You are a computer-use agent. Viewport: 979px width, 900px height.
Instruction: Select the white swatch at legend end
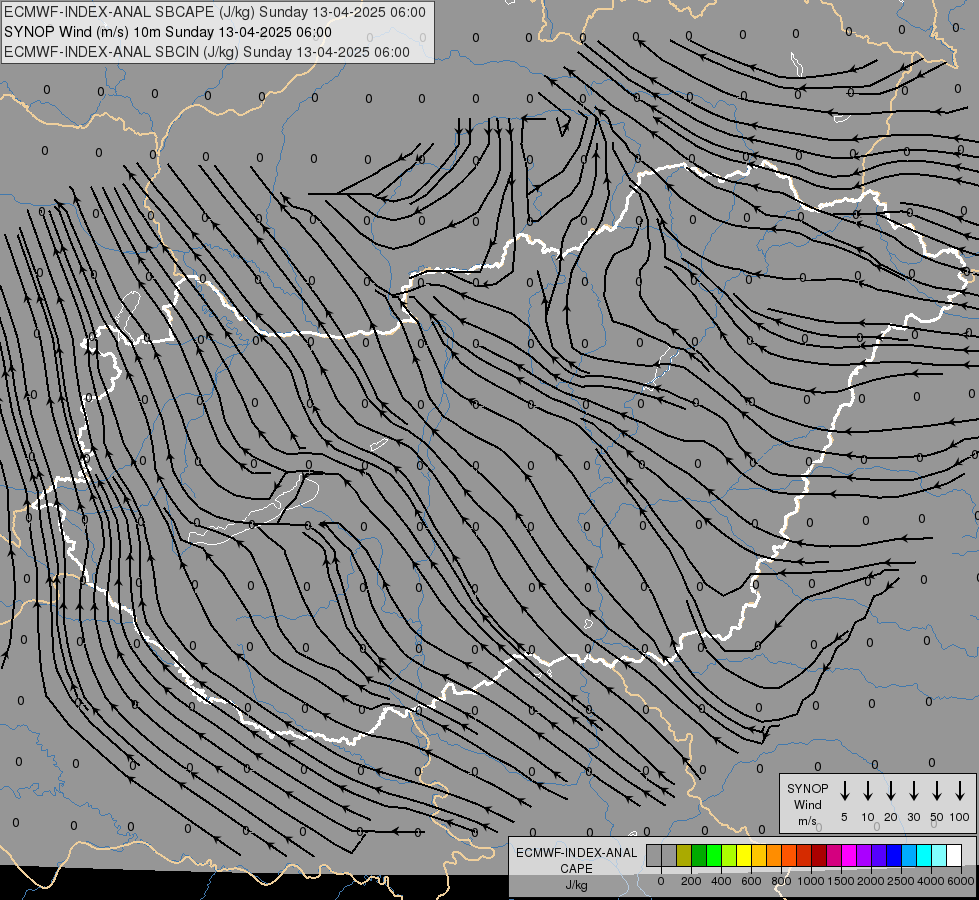[955, 855]
